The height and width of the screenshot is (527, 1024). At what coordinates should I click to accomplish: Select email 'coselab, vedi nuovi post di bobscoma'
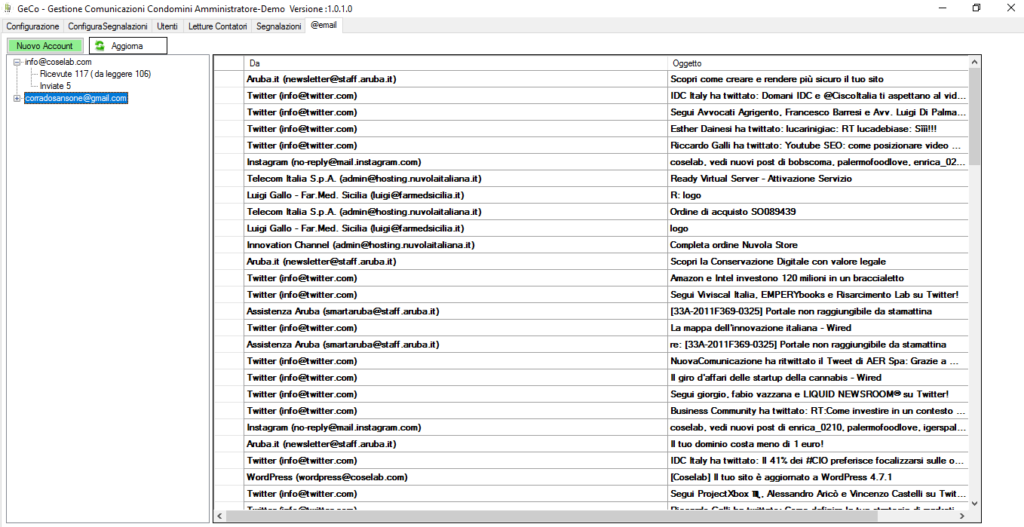pos(818,162)
